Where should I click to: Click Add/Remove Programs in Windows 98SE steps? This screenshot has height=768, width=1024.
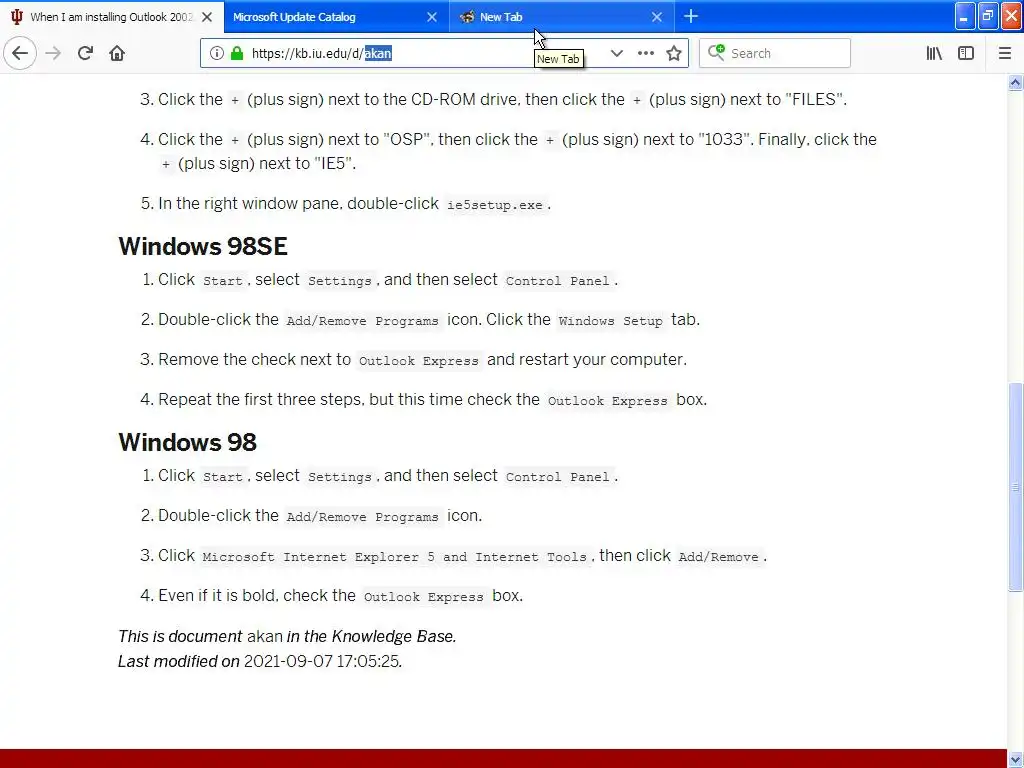pyautogui.click(x=362, y=321)
